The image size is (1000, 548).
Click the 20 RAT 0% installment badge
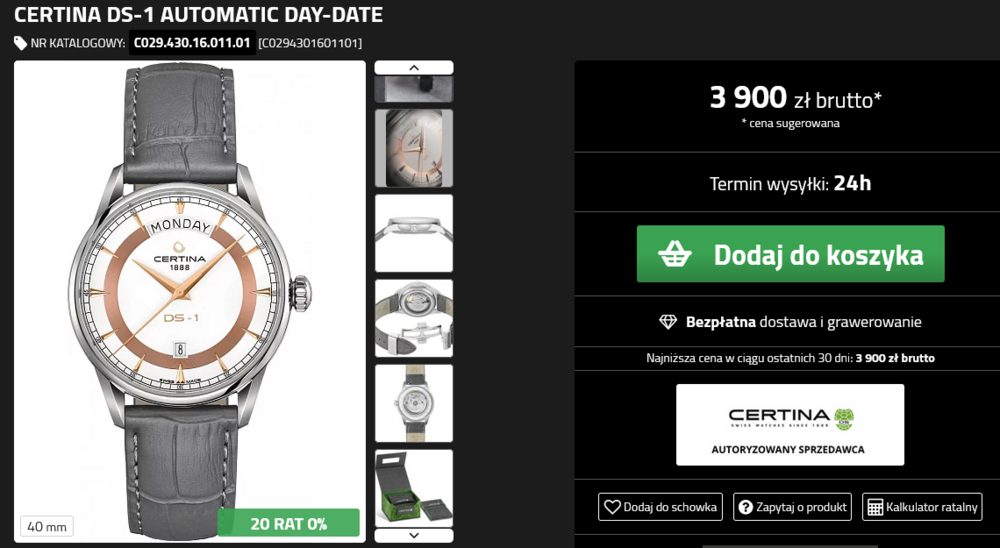coord(288,523)
